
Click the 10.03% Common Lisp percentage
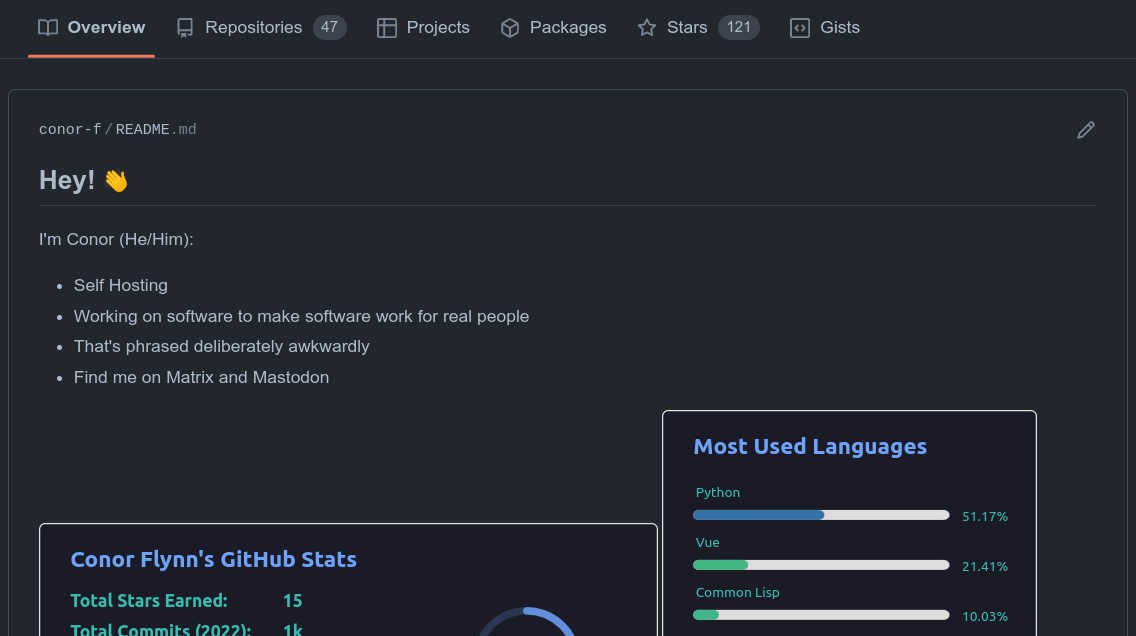pyautogui.click(x=985, y=616)
